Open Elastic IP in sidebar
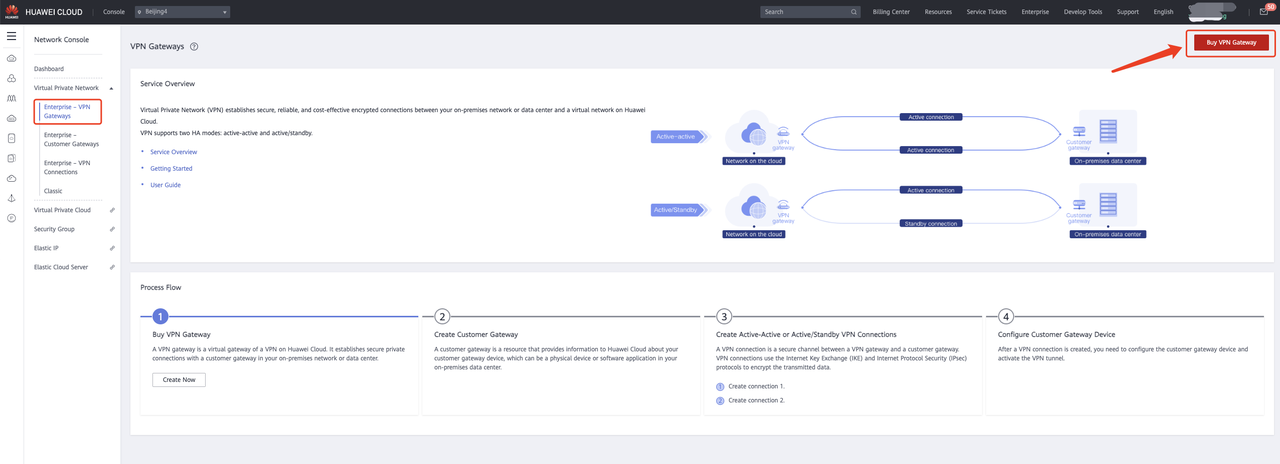1280x464 pixels. (x=46, y=248)
